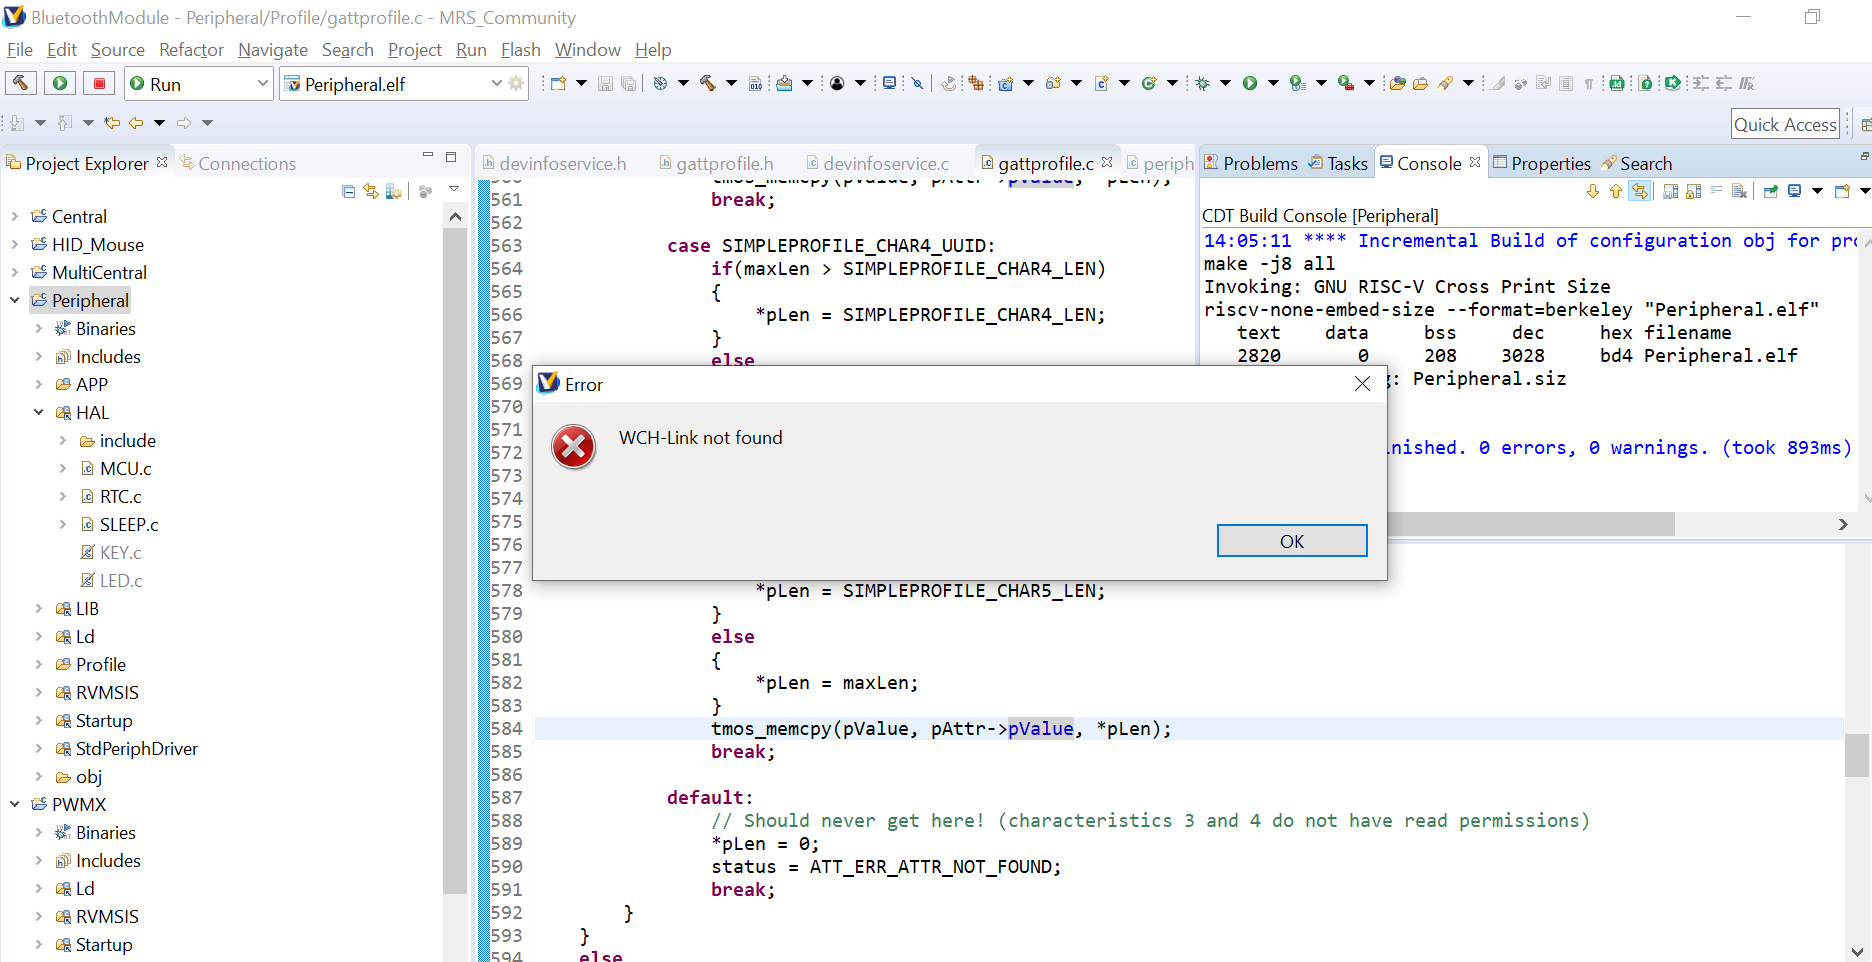The image size is (1872, 962).
Task: Toggle Link with Editor in Project Explorer
Action: pyautogui.click(x=371, y=191)
